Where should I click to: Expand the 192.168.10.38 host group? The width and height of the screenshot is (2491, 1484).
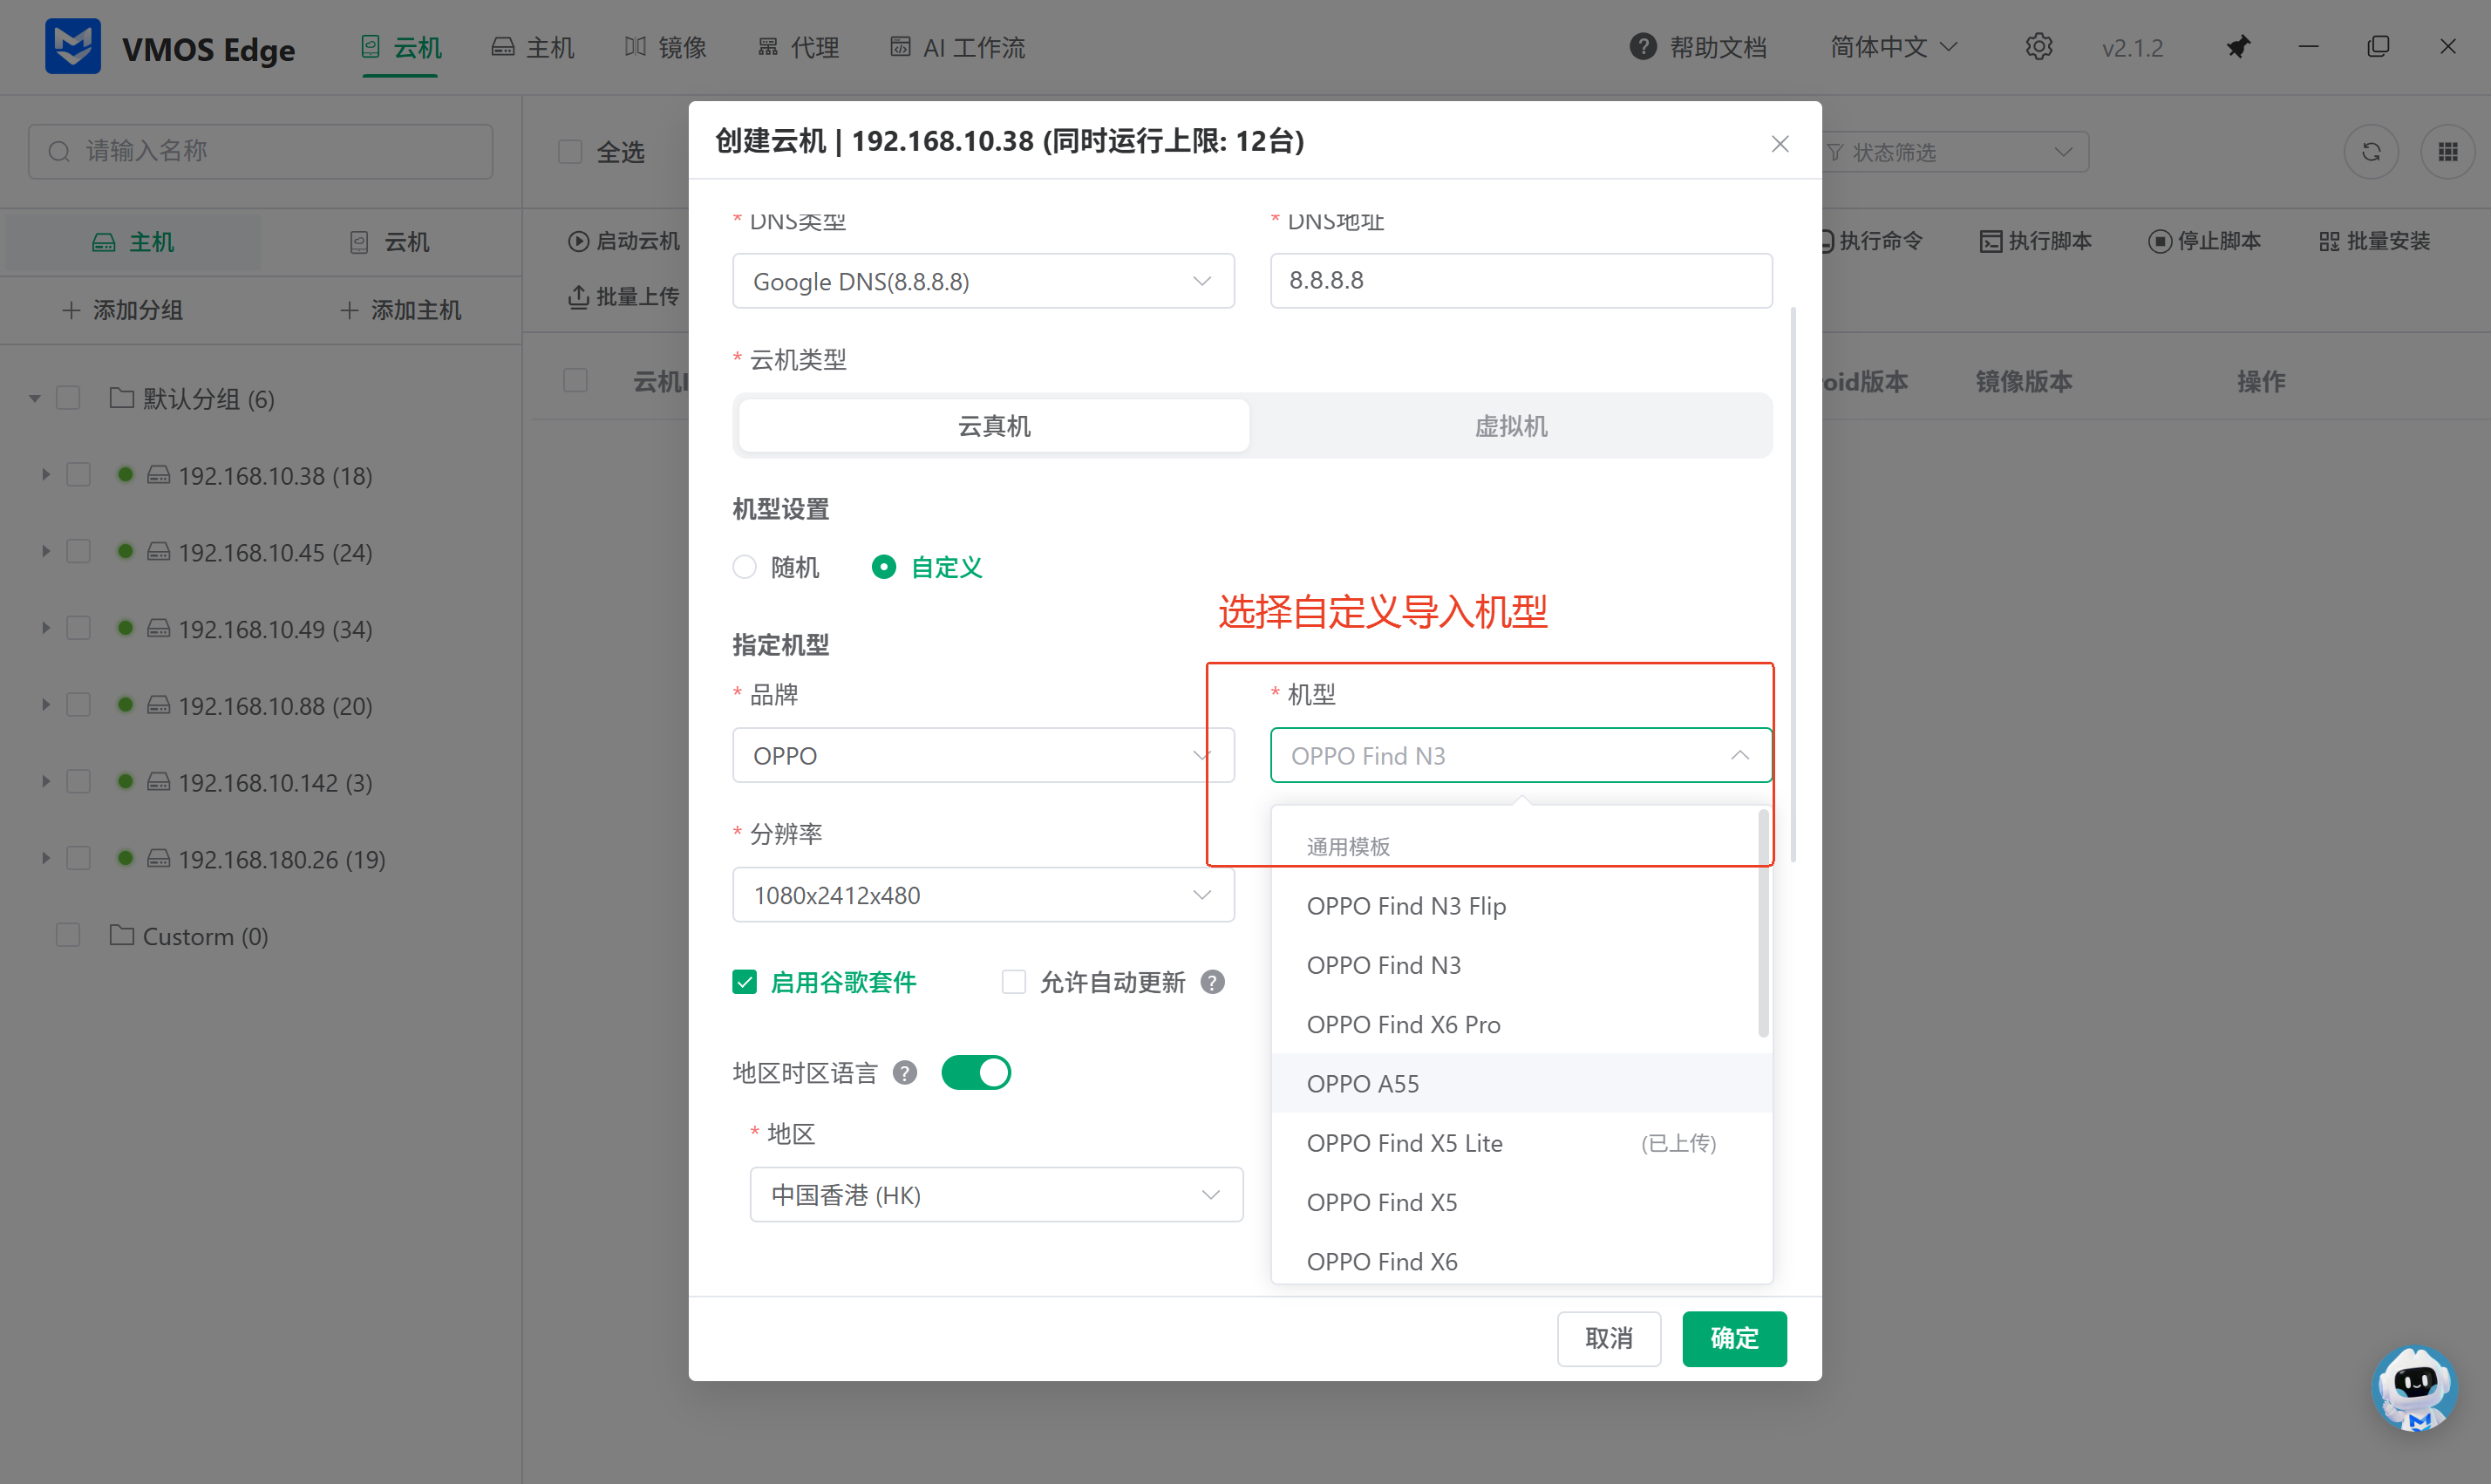click(45, 475)
